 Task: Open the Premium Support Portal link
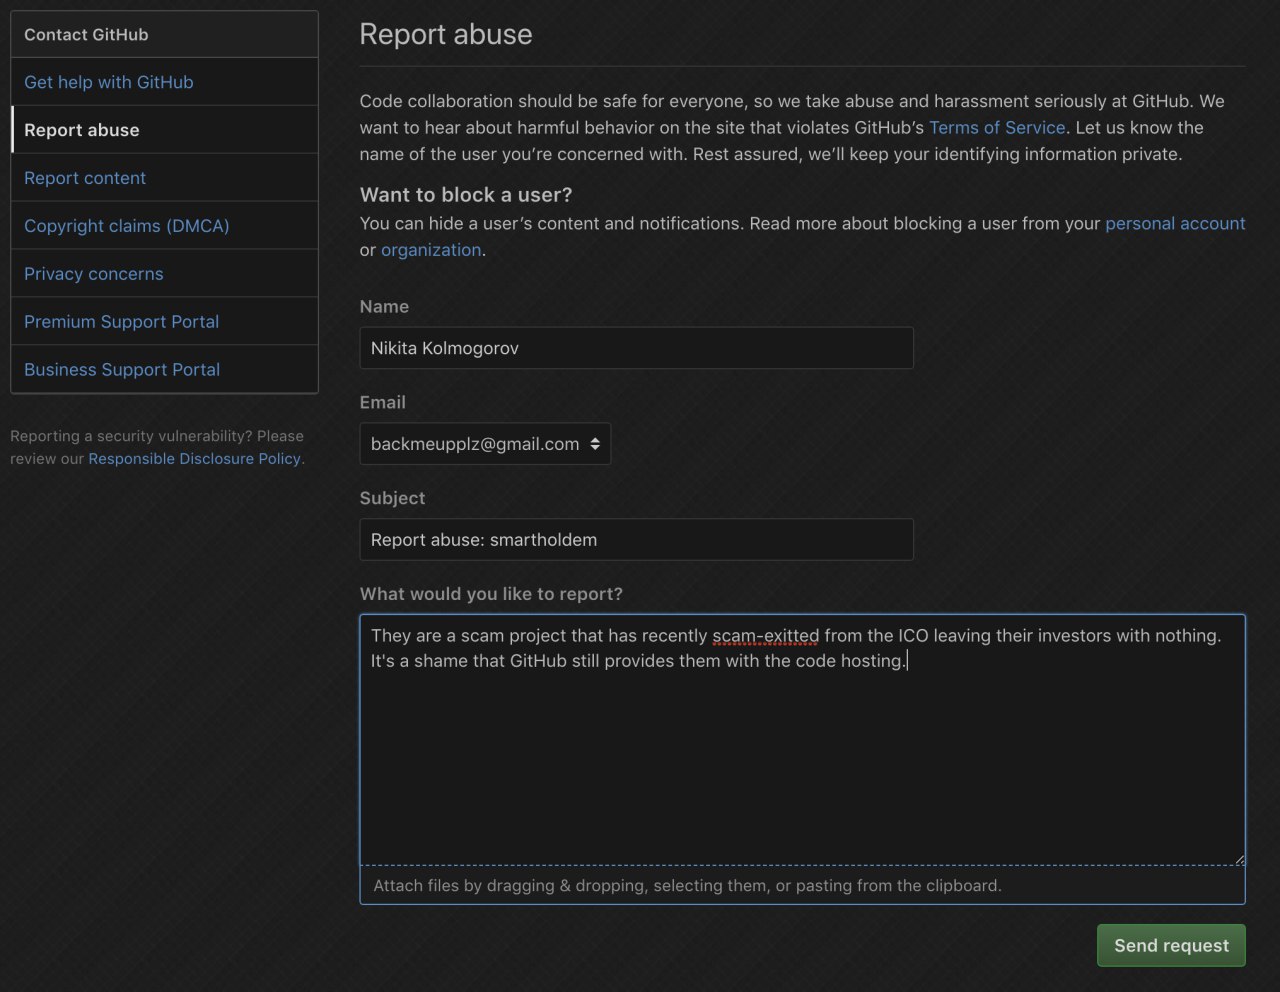[x=164, y=322]
